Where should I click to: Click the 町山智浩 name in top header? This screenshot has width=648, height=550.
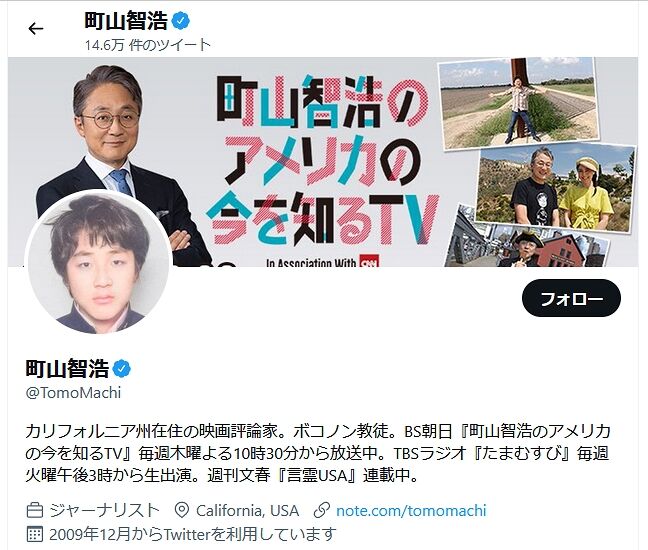coord(126,21)
